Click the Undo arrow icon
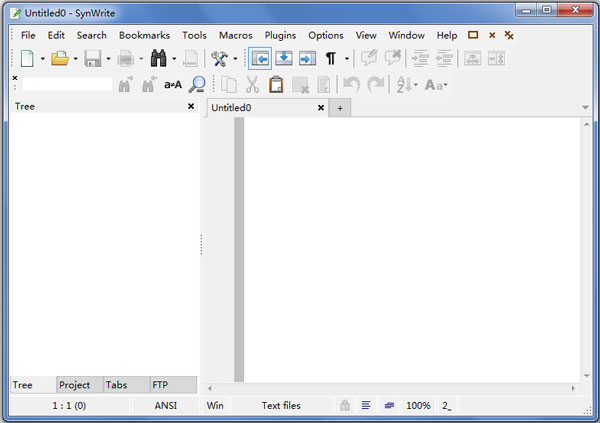The width and height of the screenshot is (600, 423). (351, 85)
